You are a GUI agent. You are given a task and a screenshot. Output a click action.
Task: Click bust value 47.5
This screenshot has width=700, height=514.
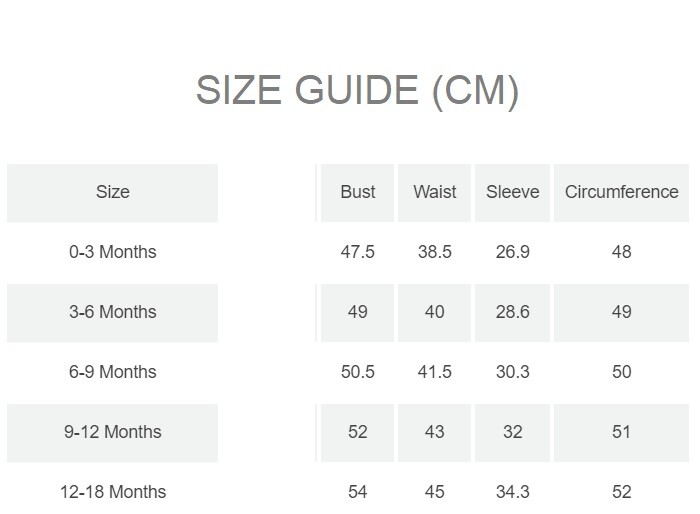(x=358, y=252)
